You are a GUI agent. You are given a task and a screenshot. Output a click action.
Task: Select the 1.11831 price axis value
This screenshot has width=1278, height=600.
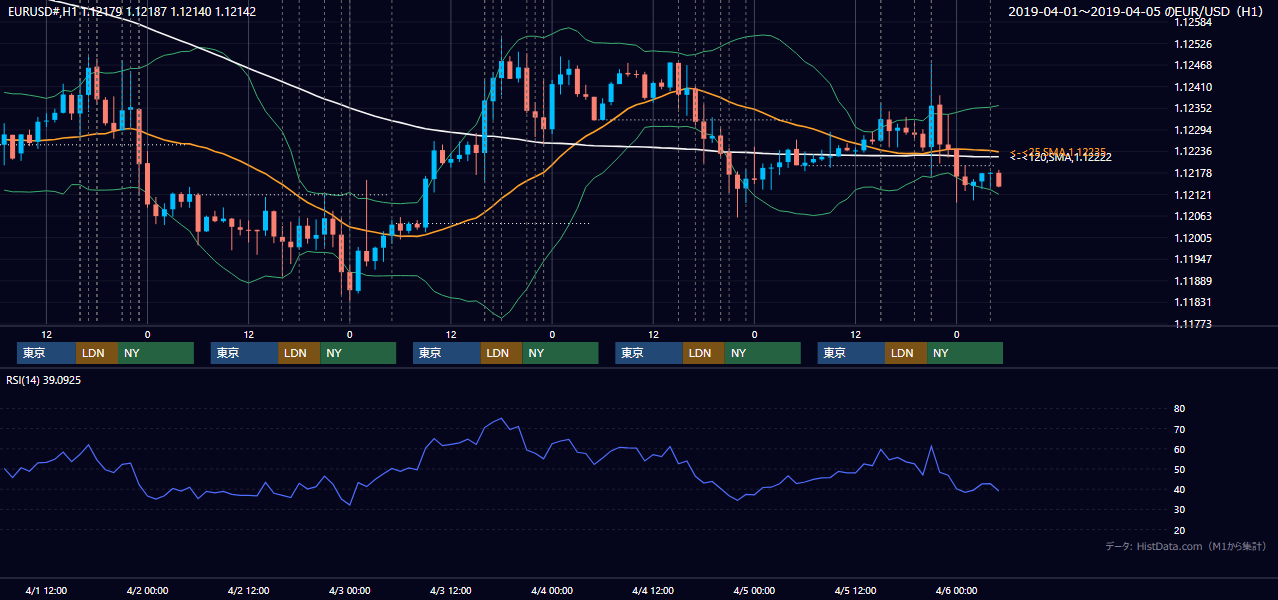click(x=1193, y=302)
